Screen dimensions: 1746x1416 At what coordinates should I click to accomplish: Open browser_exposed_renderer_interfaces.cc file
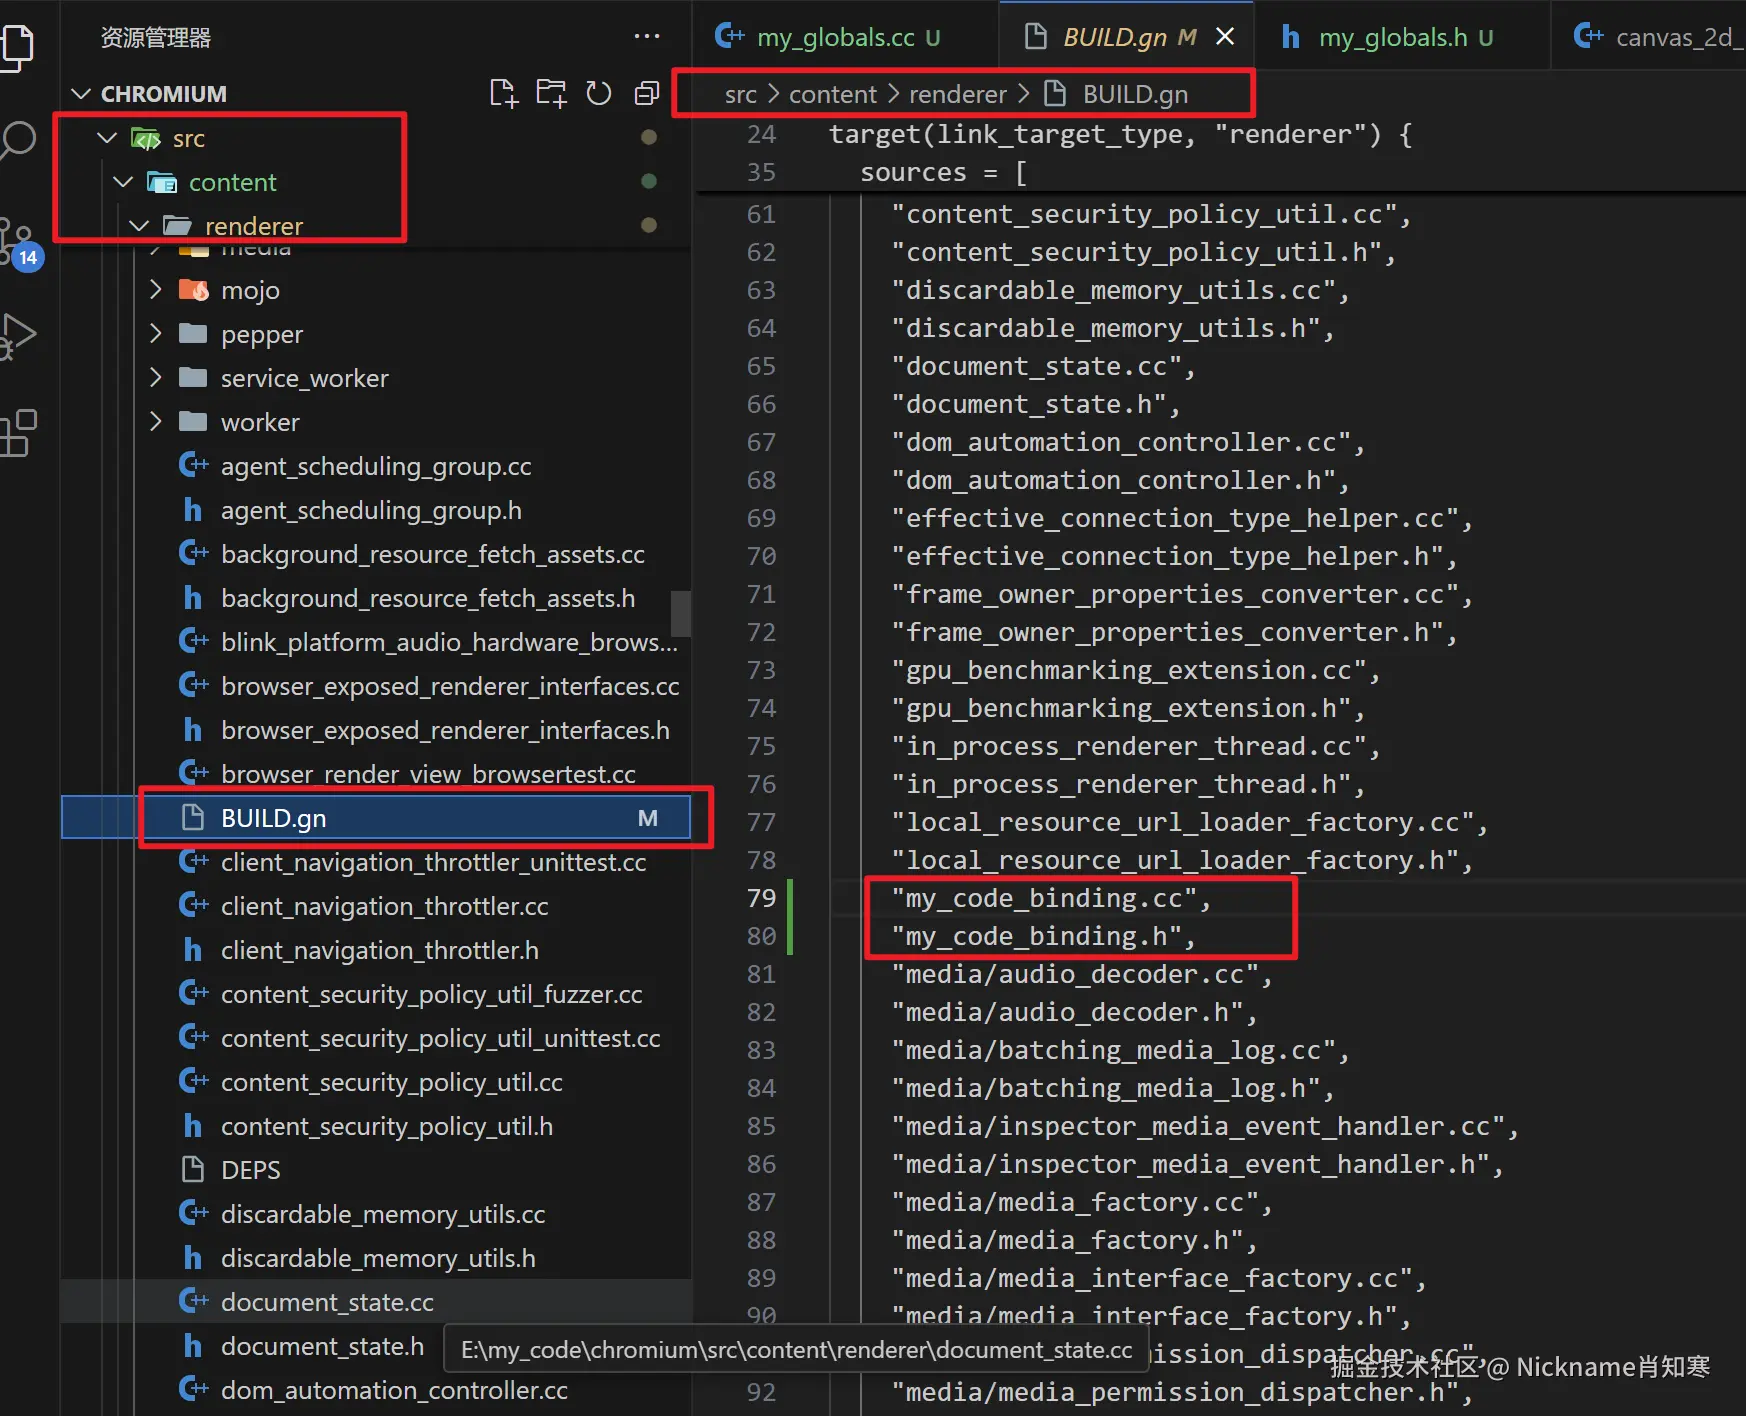click(376, 686)
